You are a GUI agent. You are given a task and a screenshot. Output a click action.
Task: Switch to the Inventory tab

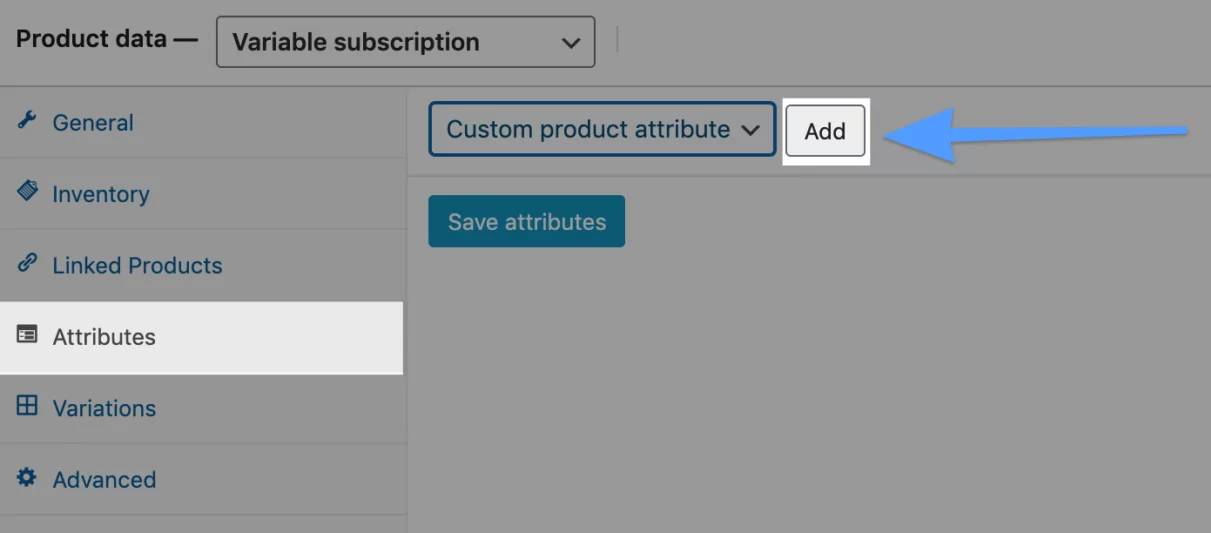101,194
